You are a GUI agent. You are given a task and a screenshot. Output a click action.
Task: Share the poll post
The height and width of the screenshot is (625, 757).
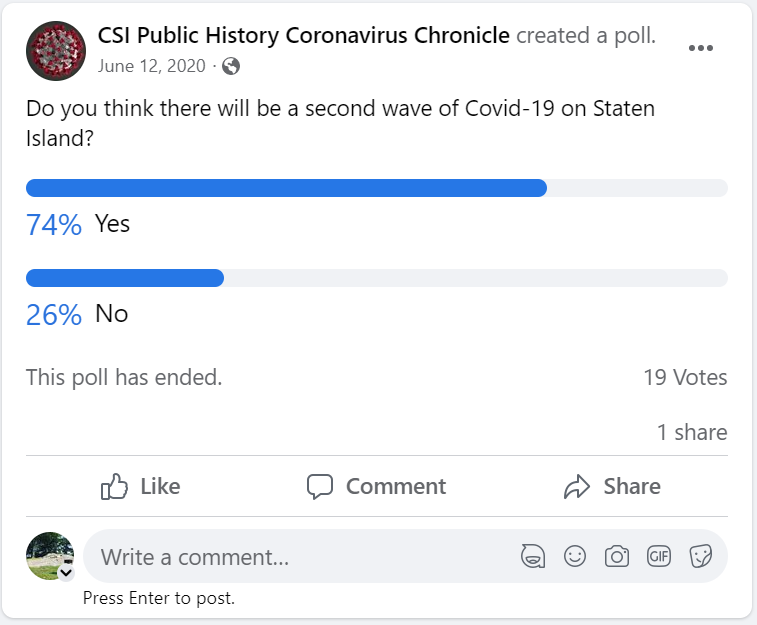pyautogui.click(x=612, y=487)
